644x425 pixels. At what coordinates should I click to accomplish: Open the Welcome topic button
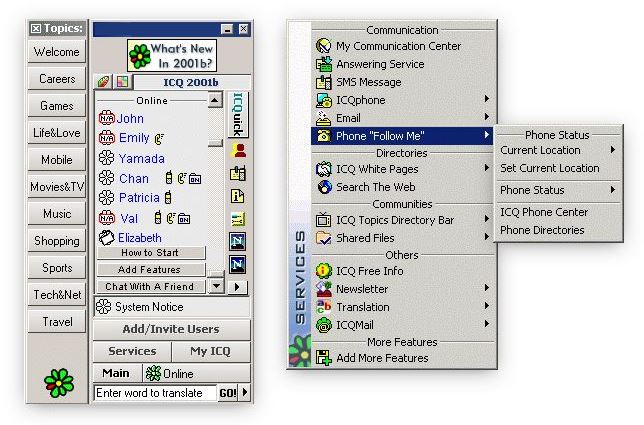(57, 52)
